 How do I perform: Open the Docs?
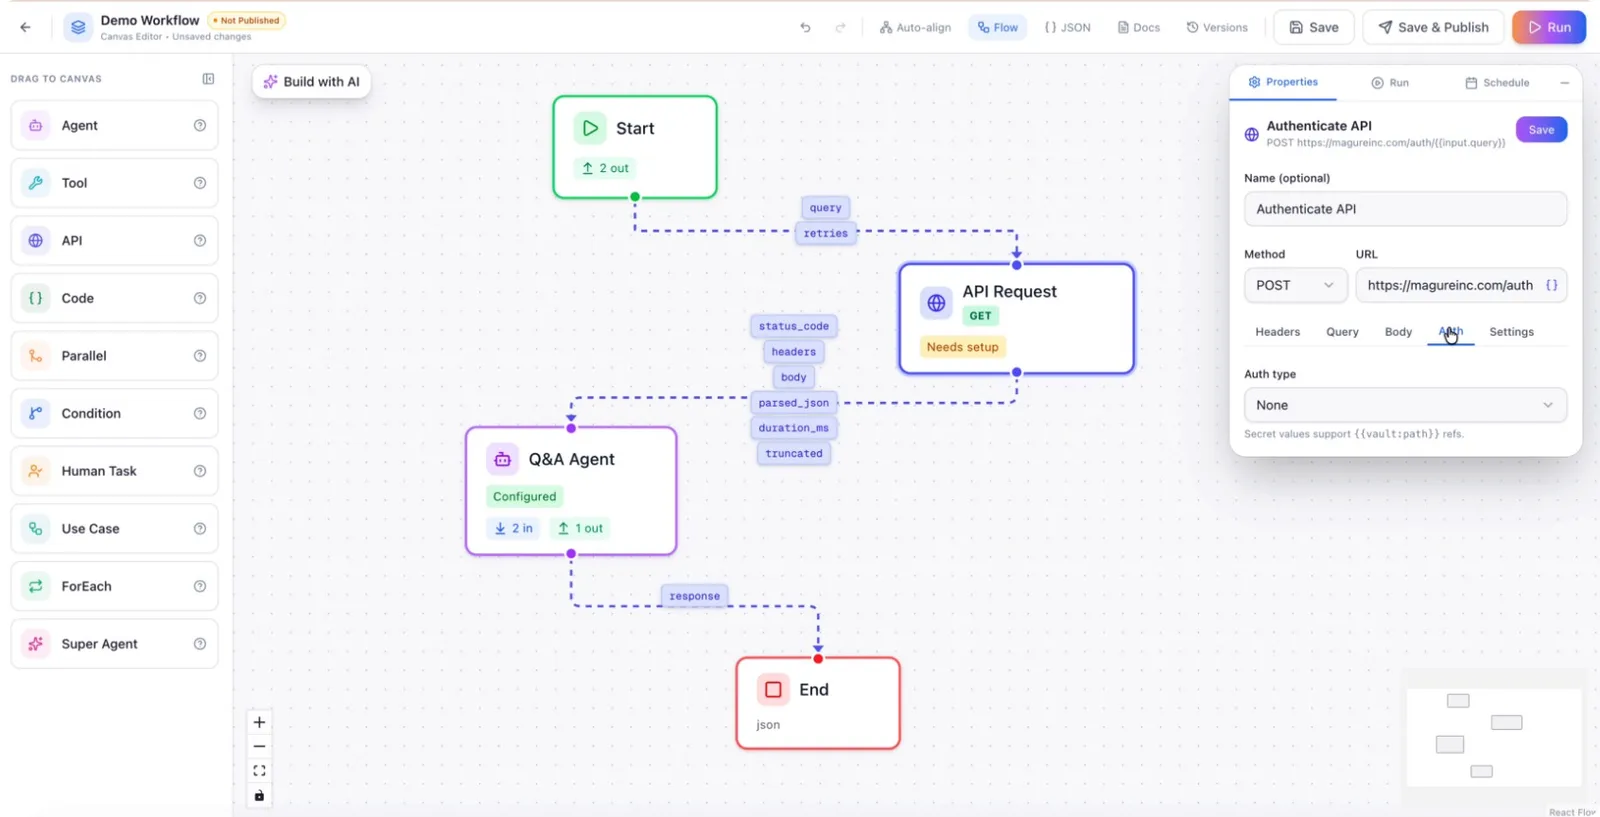[1139, 28]
